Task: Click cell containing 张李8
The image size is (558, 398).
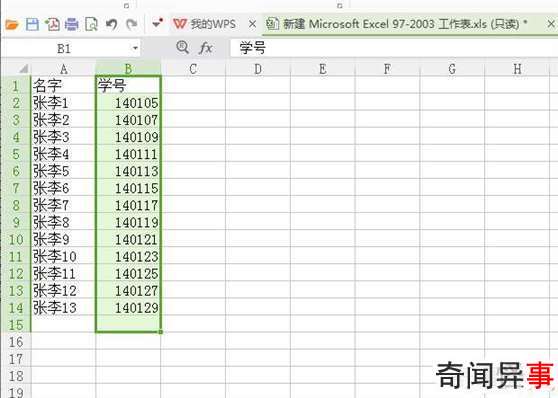Action: [64, 222]
